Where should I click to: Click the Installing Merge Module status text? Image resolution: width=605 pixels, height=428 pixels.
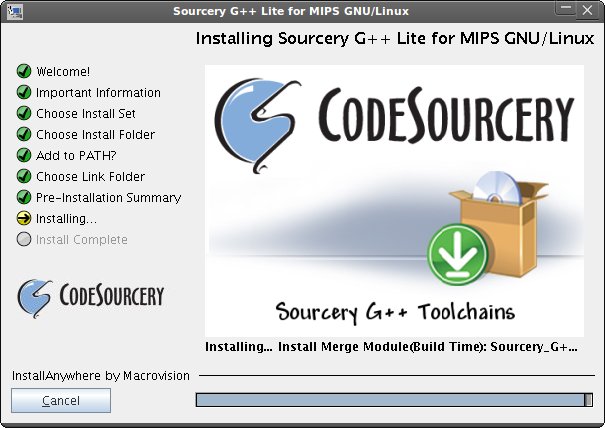391,347
